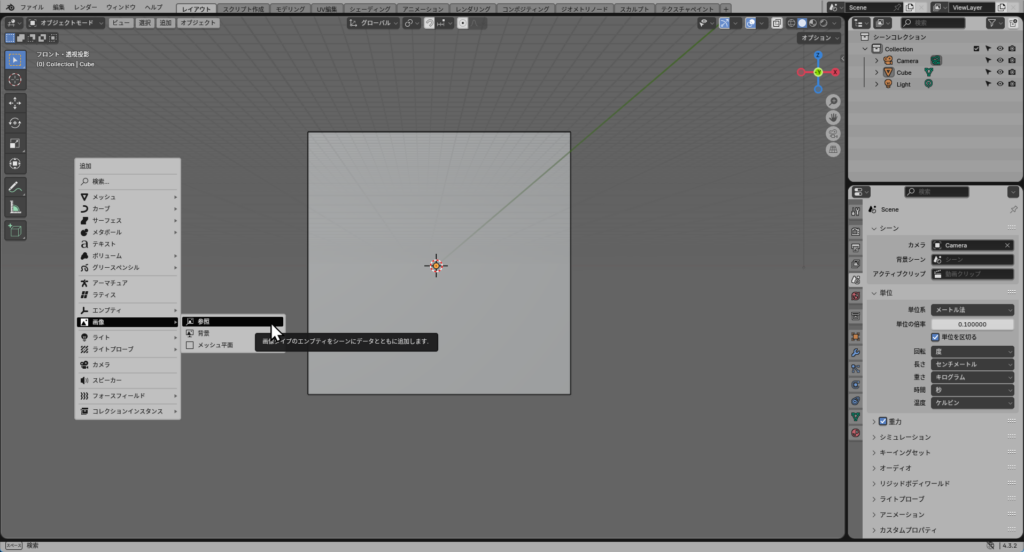The height and width of the screenshot is (552, 1024).
Task: Choose 背景 from the image submenu
Action: (x=203, y=333)
